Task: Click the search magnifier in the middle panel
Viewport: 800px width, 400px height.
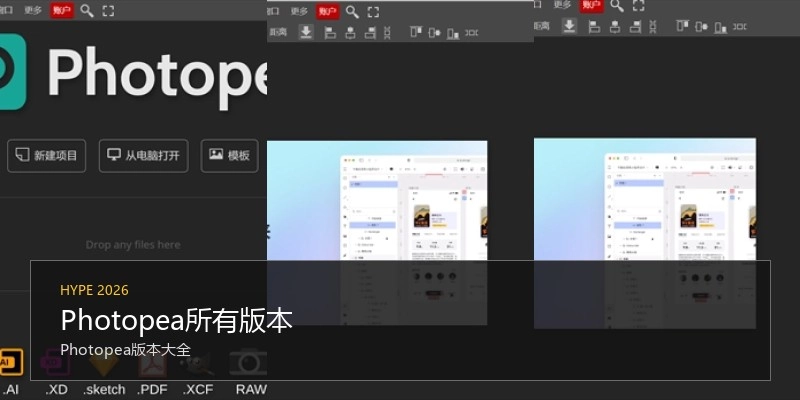Action: pyautogui.click(x=352, y=12)
